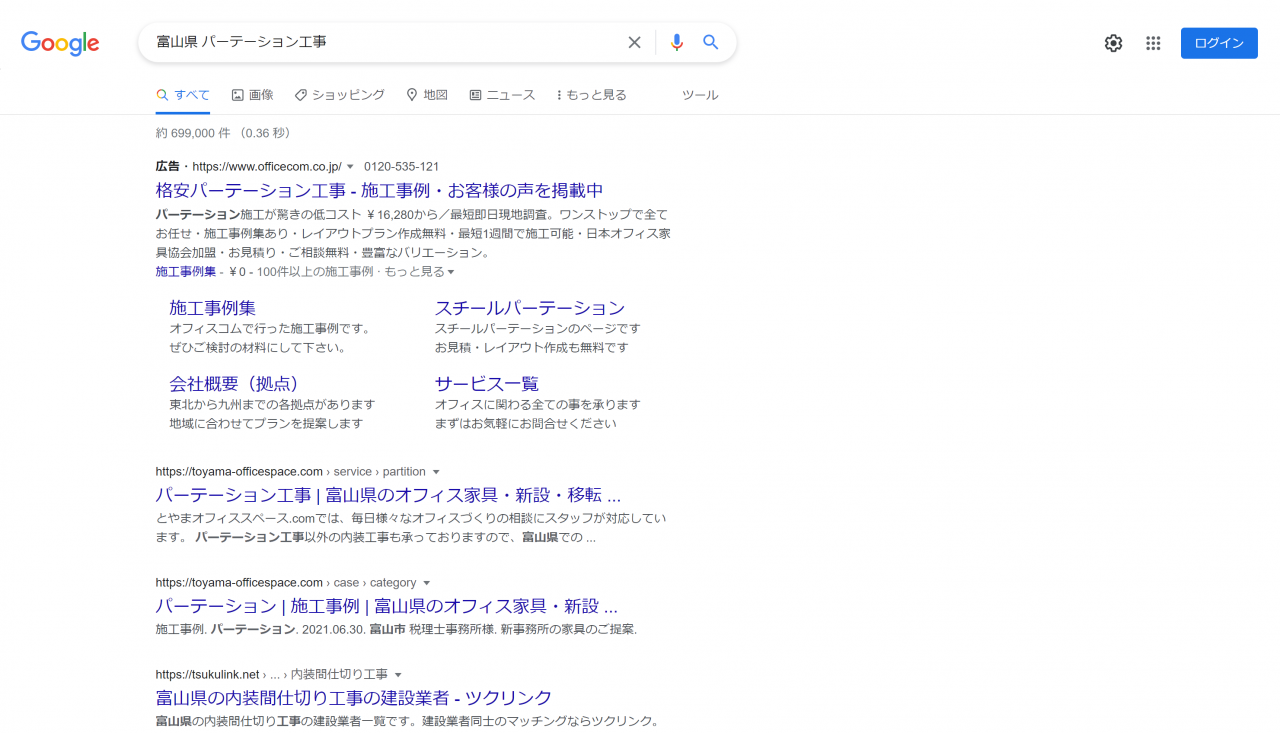Image resolution: width=1280 pixels, height=733 pixels.
Task: Open 富山県の内装間仕切り工事の建設業者 - ツクリンク result
Action: click(353, 698)
